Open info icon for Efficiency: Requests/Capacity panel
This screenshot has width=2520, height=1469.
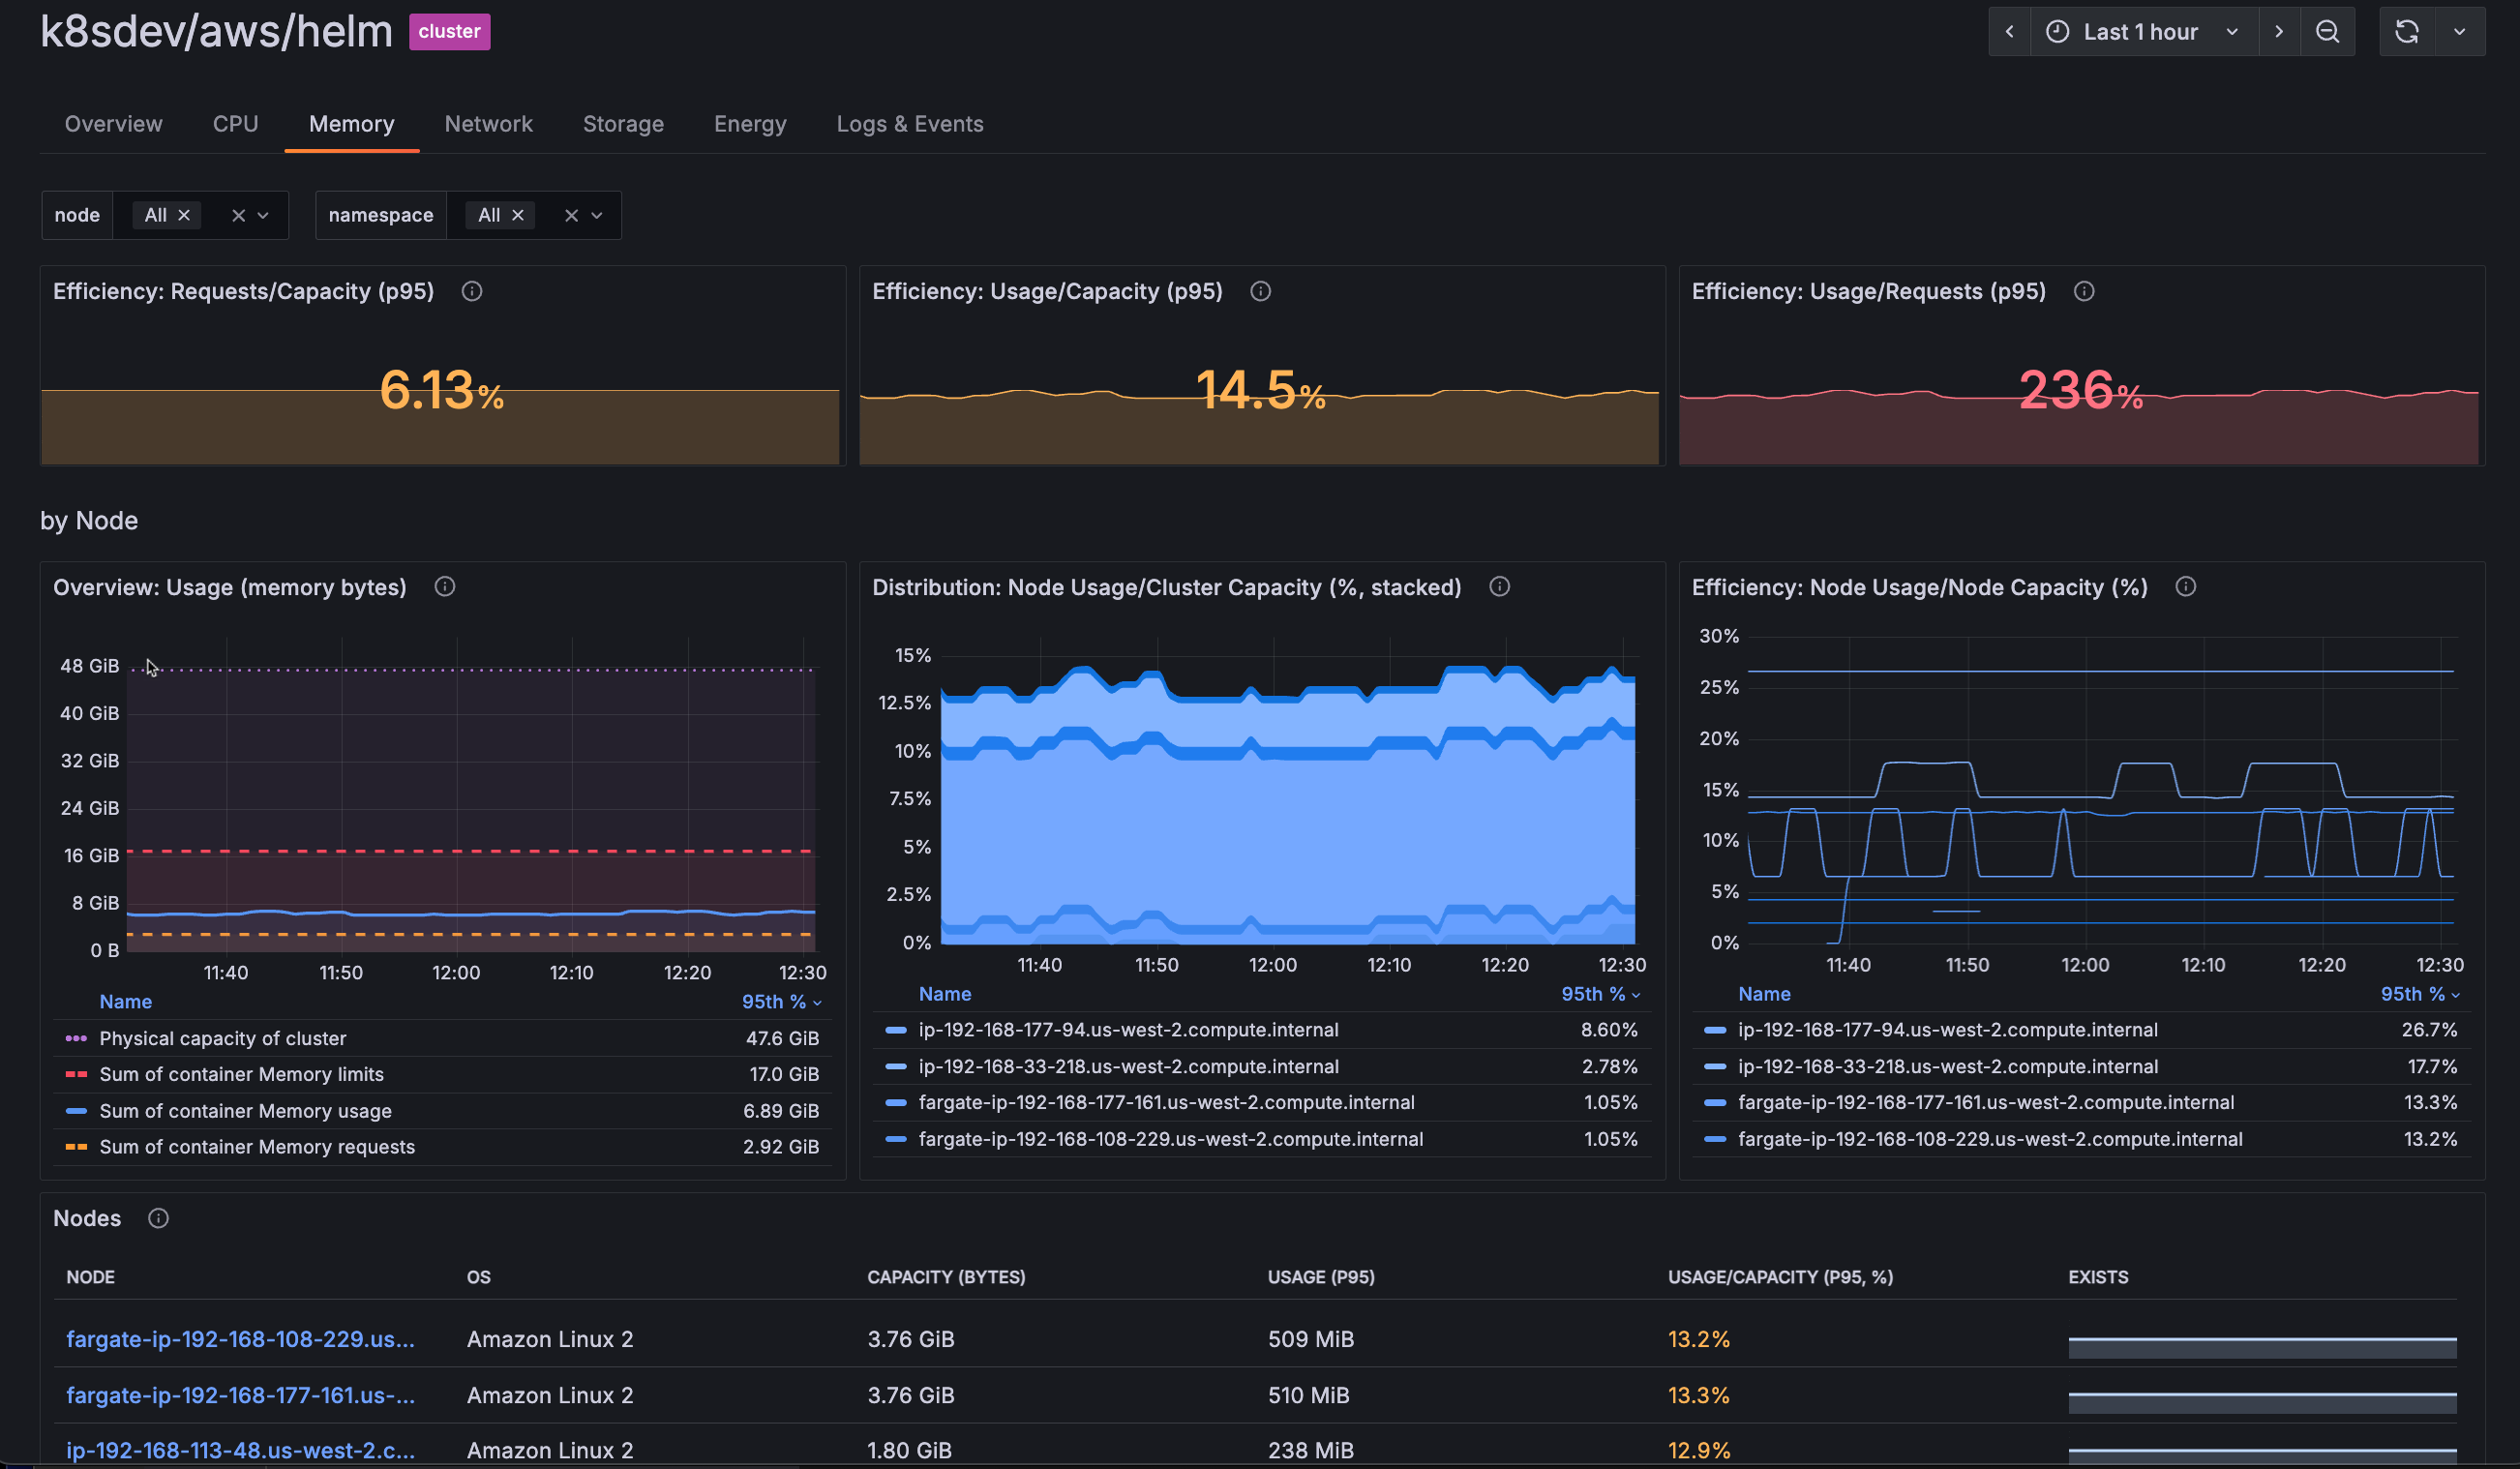[x=472, y=291]
